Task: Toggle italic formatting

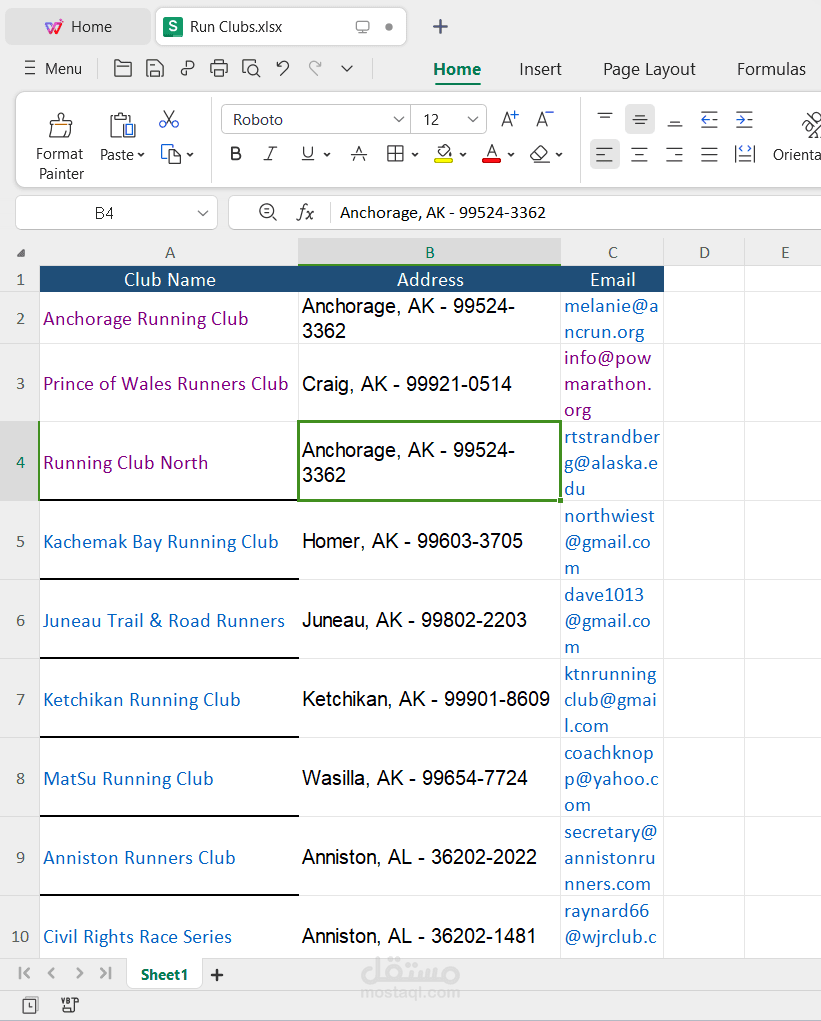Action: [270, 154]
